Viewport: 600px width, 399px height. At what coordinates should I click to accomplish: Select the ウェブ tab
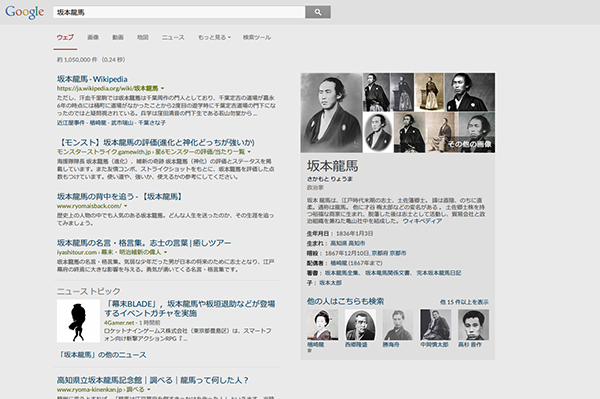[65, 37]
